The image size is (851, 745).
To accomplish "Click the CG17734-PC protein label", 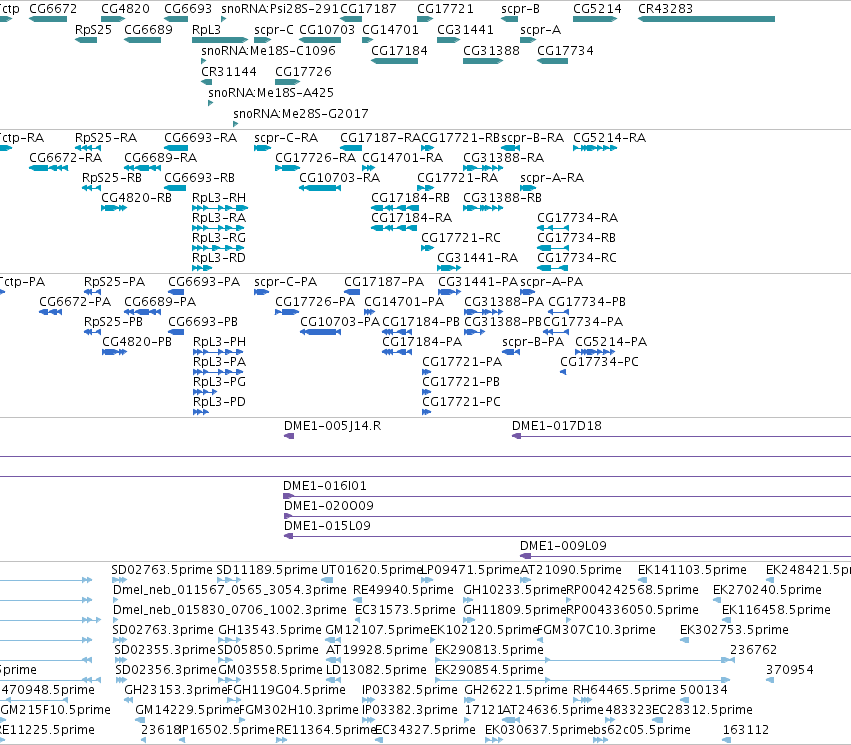I will point(599,361).
